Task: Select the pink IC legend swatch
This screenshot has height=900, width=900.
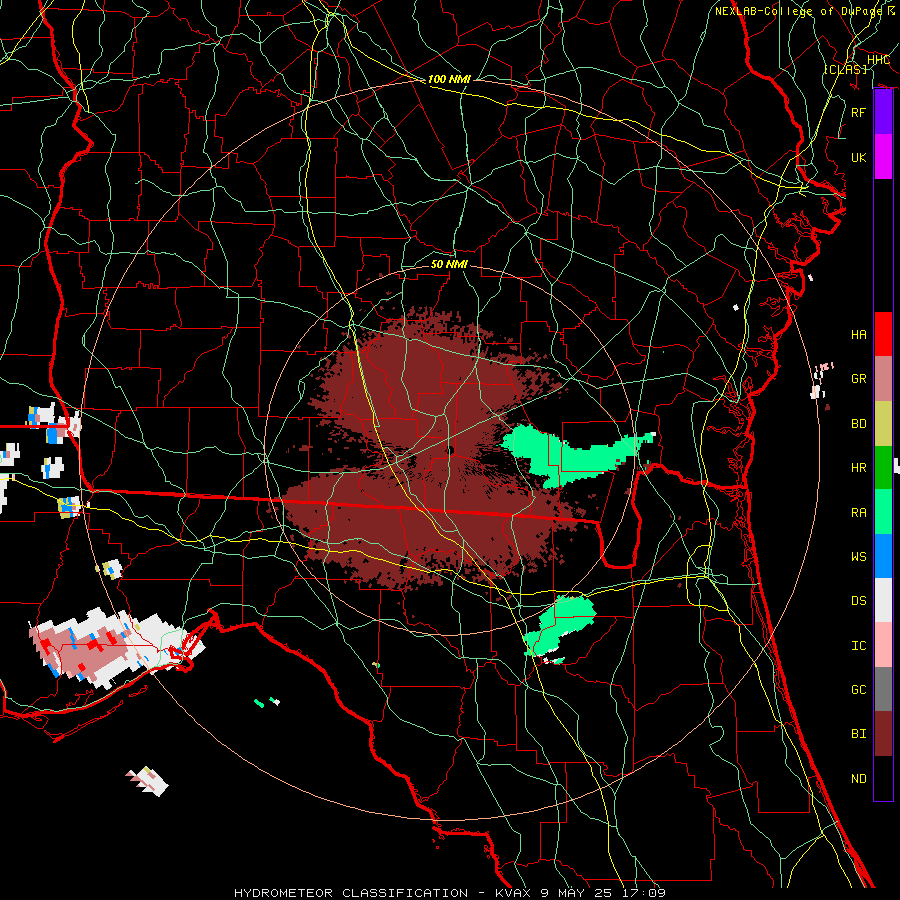Action: pos(883,645)
